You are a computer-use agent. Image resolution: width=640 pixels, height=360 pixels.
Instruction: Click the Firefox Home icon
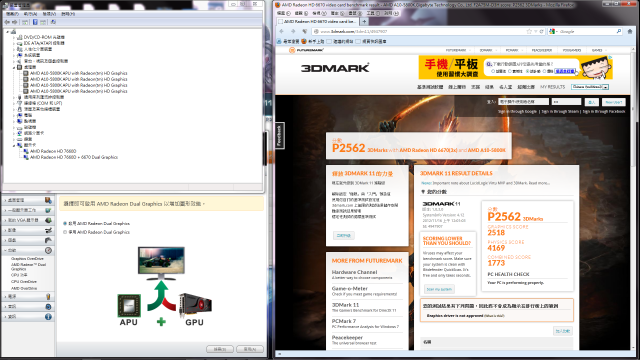pyautogui.click(x=630, y=31)
